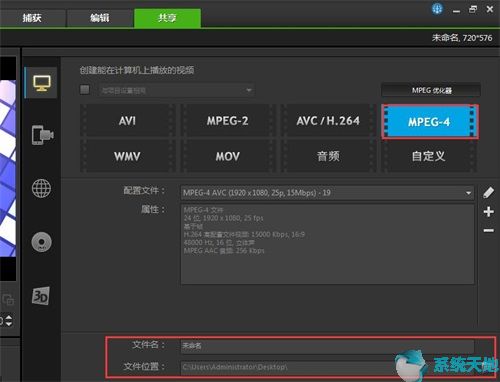500x382 pixels.
Task: Choose the MOV format button
Action: [x=228, y=156]
